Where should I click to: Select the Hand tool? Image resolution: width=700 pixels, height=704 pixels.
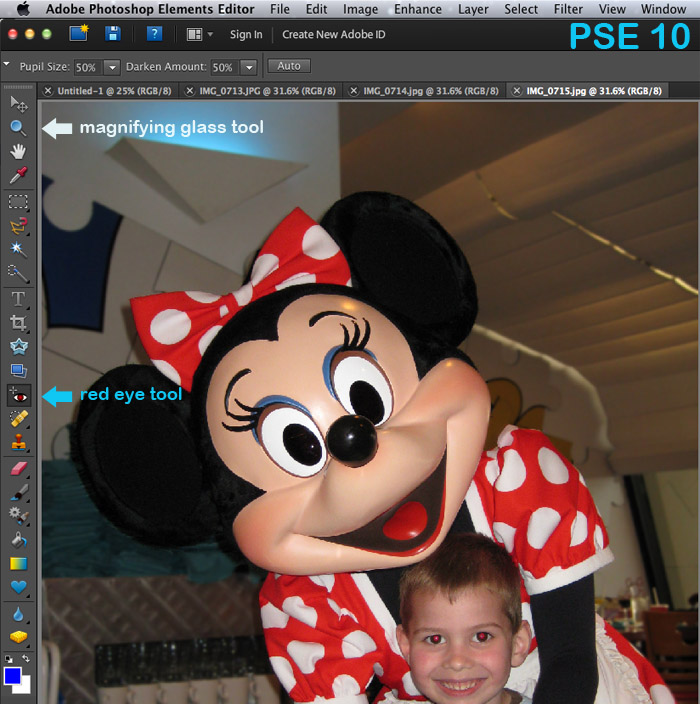click(18, 152)
